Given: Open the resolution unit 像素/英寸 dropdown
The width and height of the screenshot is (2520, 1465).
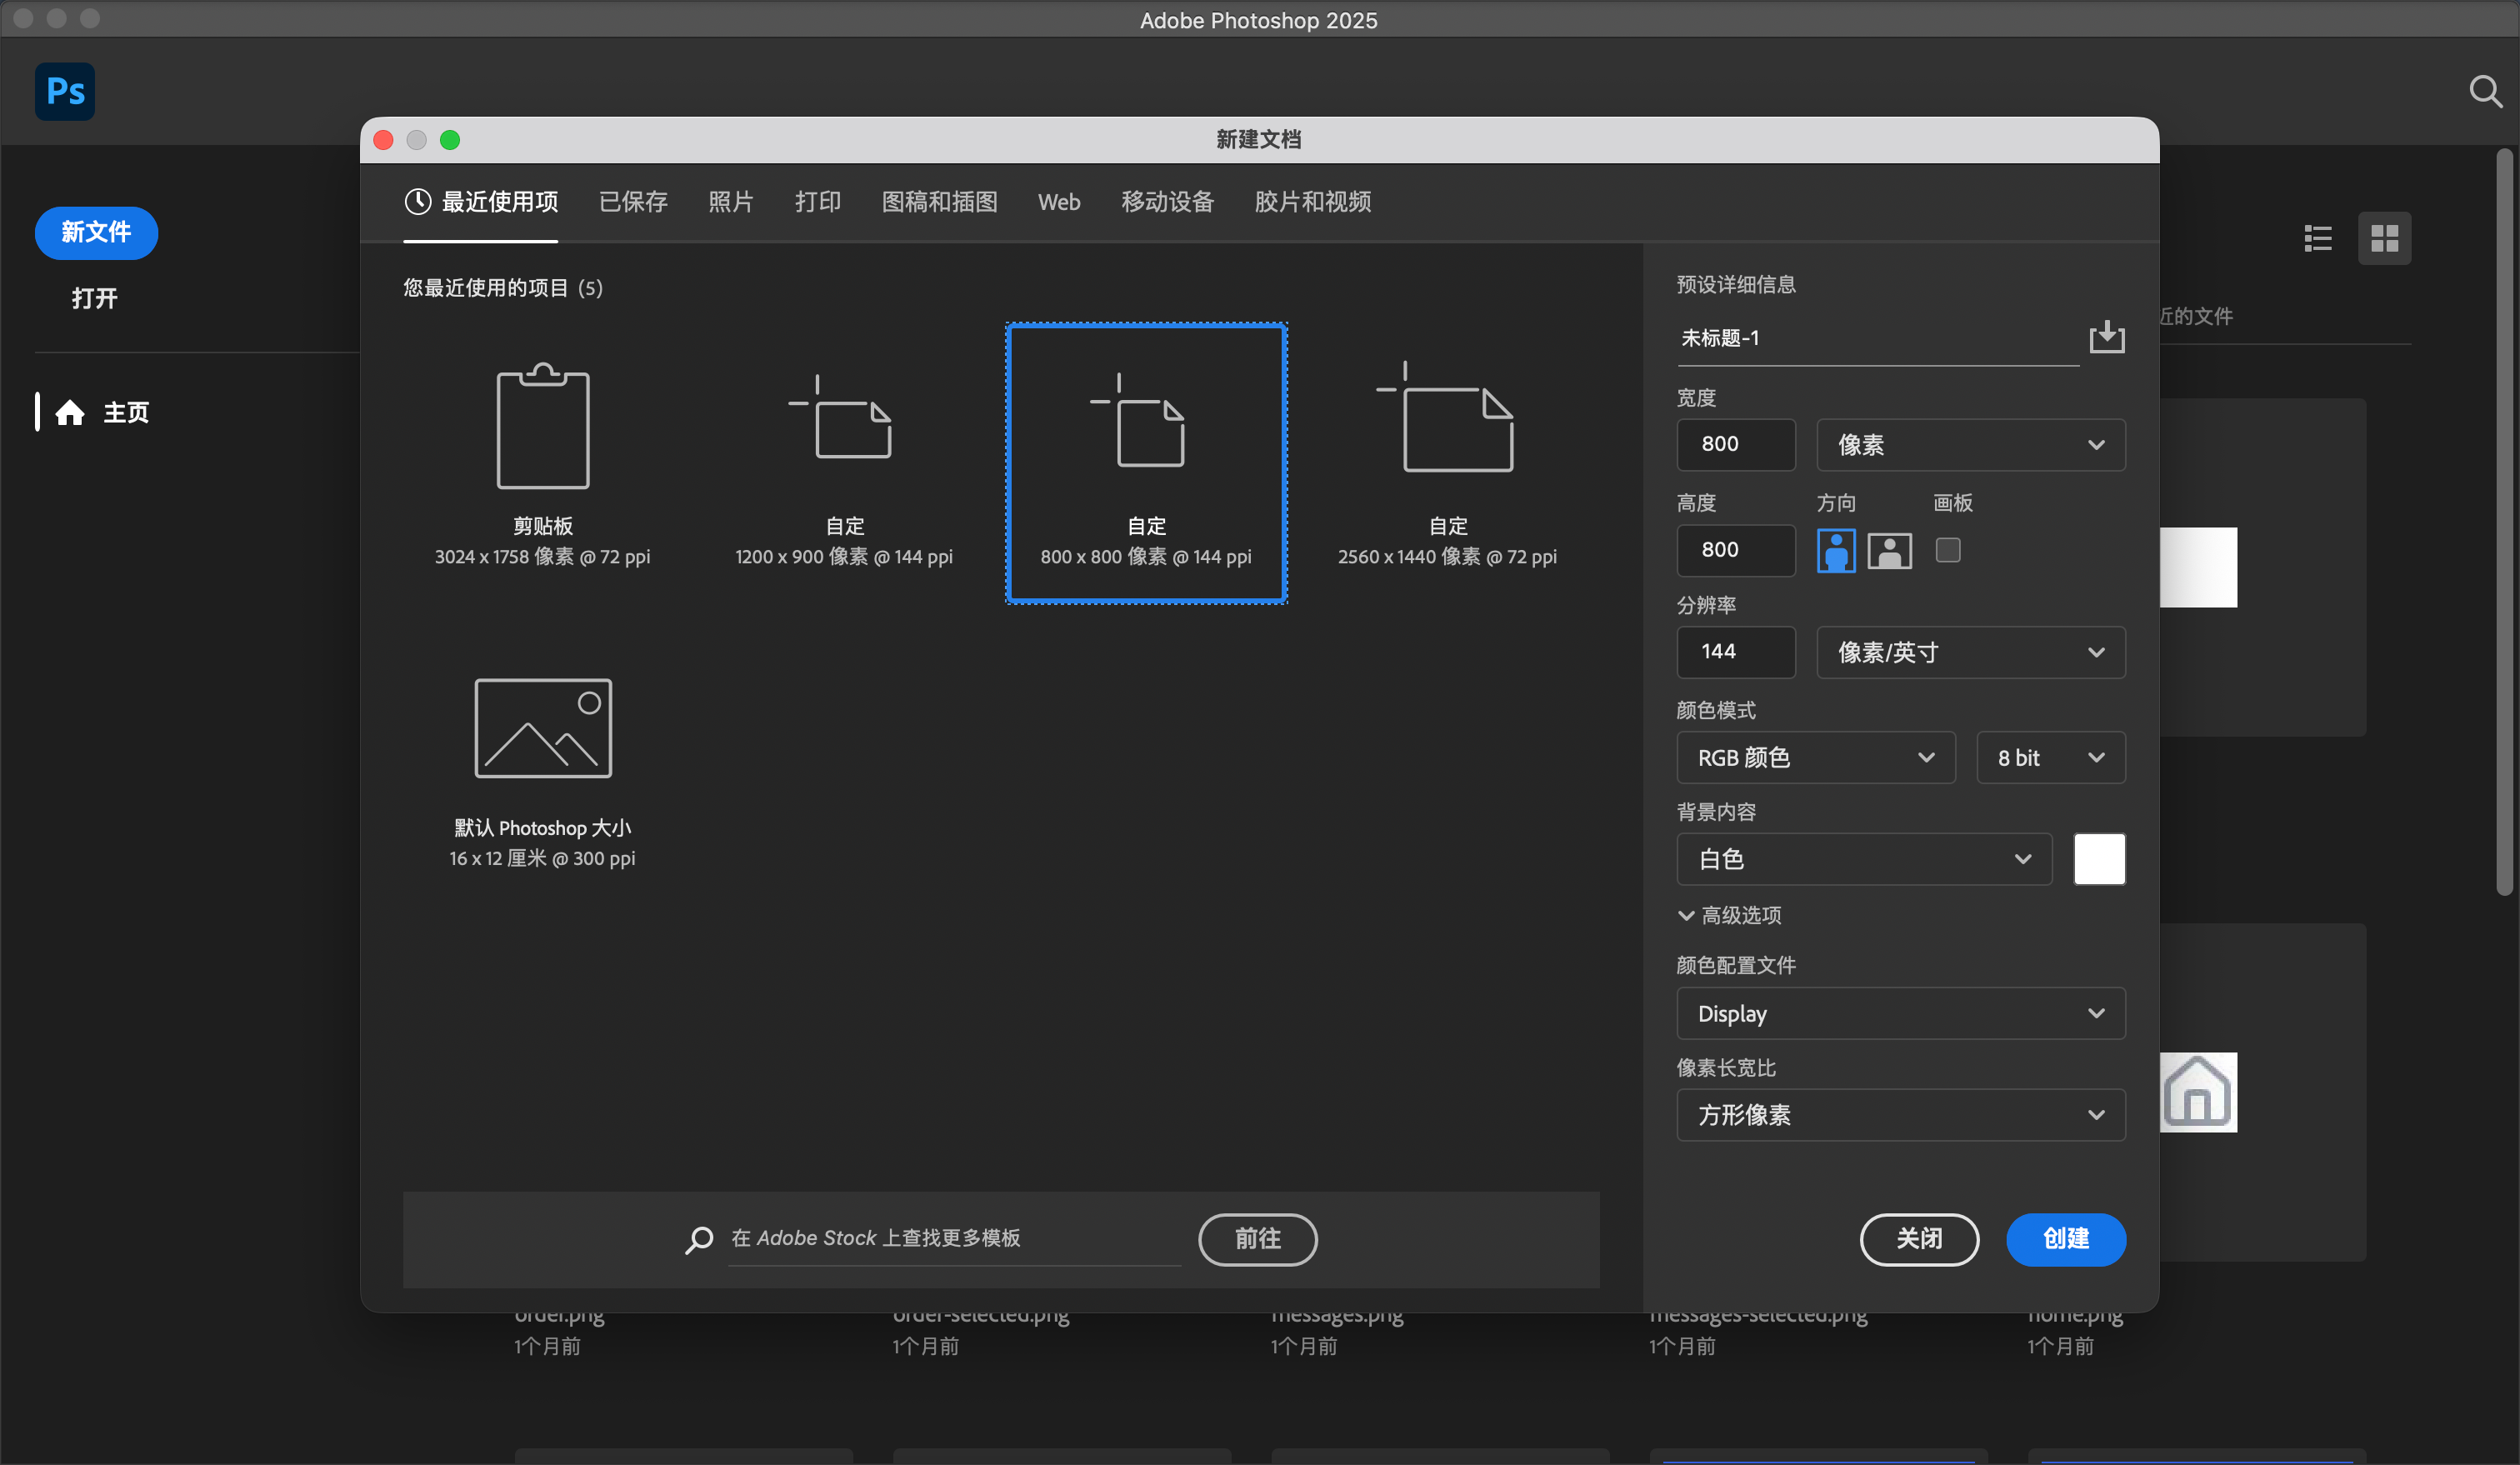Looking at the screenshot, I should tap(1970, 652).
